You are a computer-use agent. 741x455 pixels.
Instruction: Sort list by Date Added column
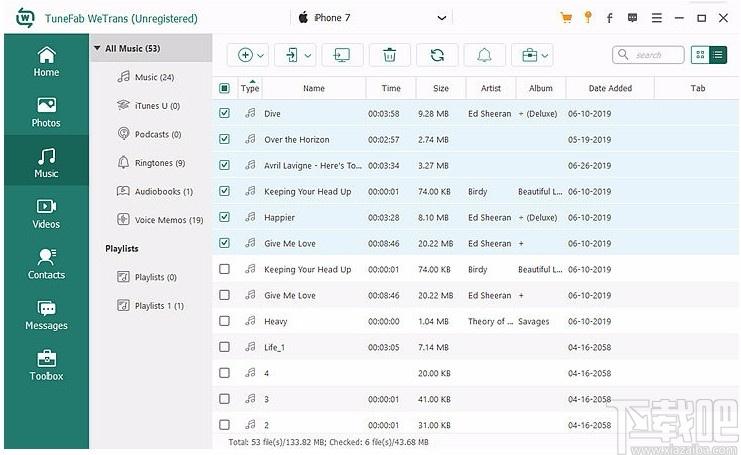click(x=610, y=88)
